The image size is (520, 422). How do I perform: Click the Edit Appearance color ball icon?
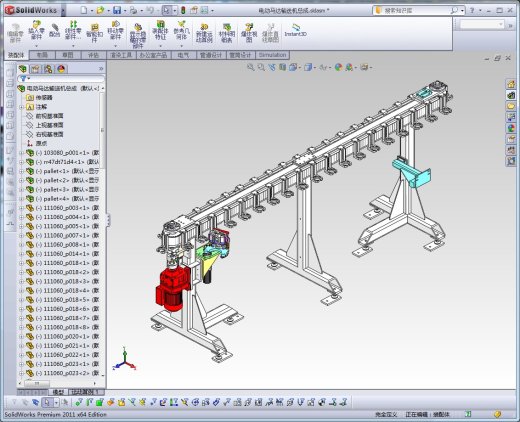[x=338, y=67]
